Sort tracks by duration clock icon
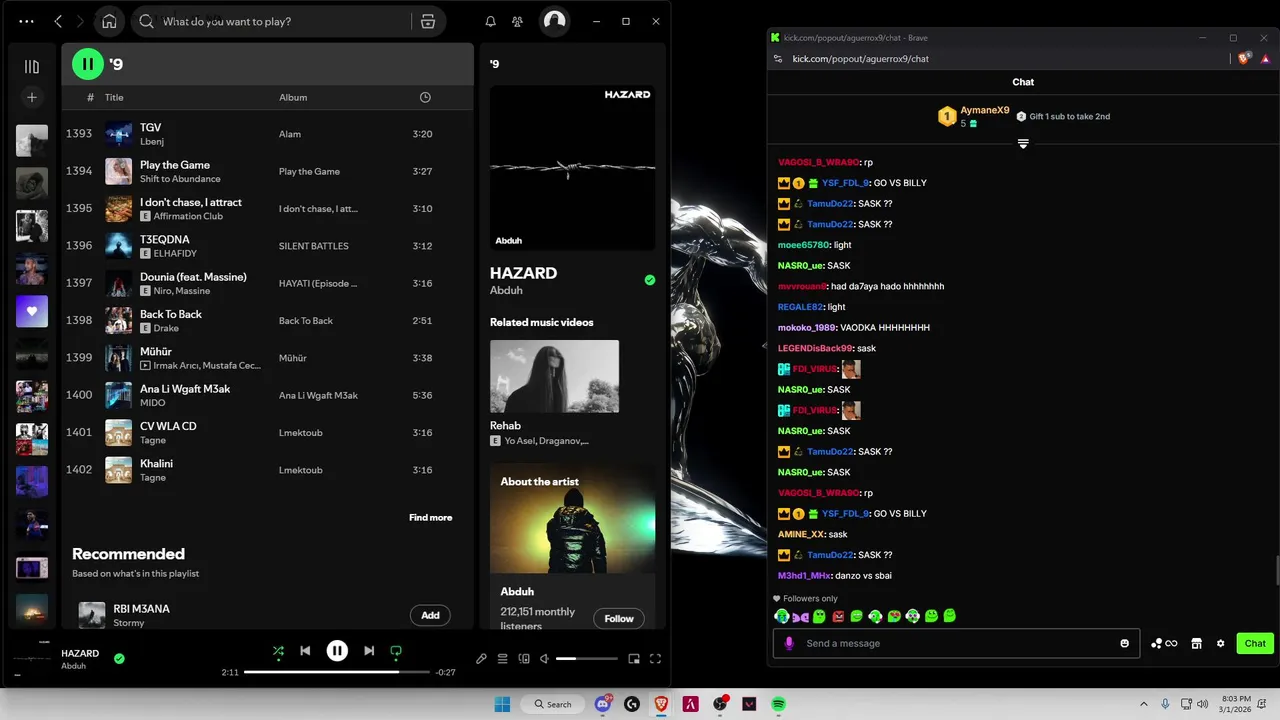This screenshot has width=1280, height=720. coord(425,97)
